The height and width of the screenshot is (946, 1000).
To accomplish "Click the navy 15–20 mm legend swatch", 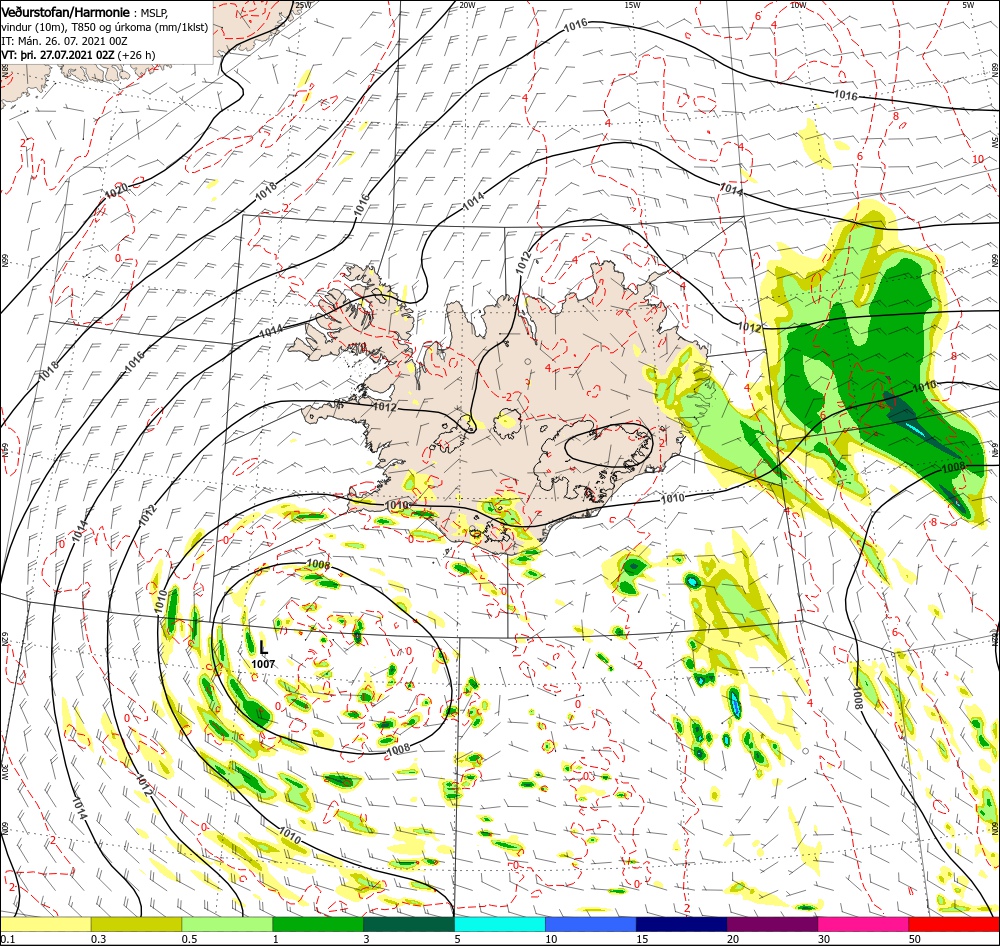I will coord(682,924).
